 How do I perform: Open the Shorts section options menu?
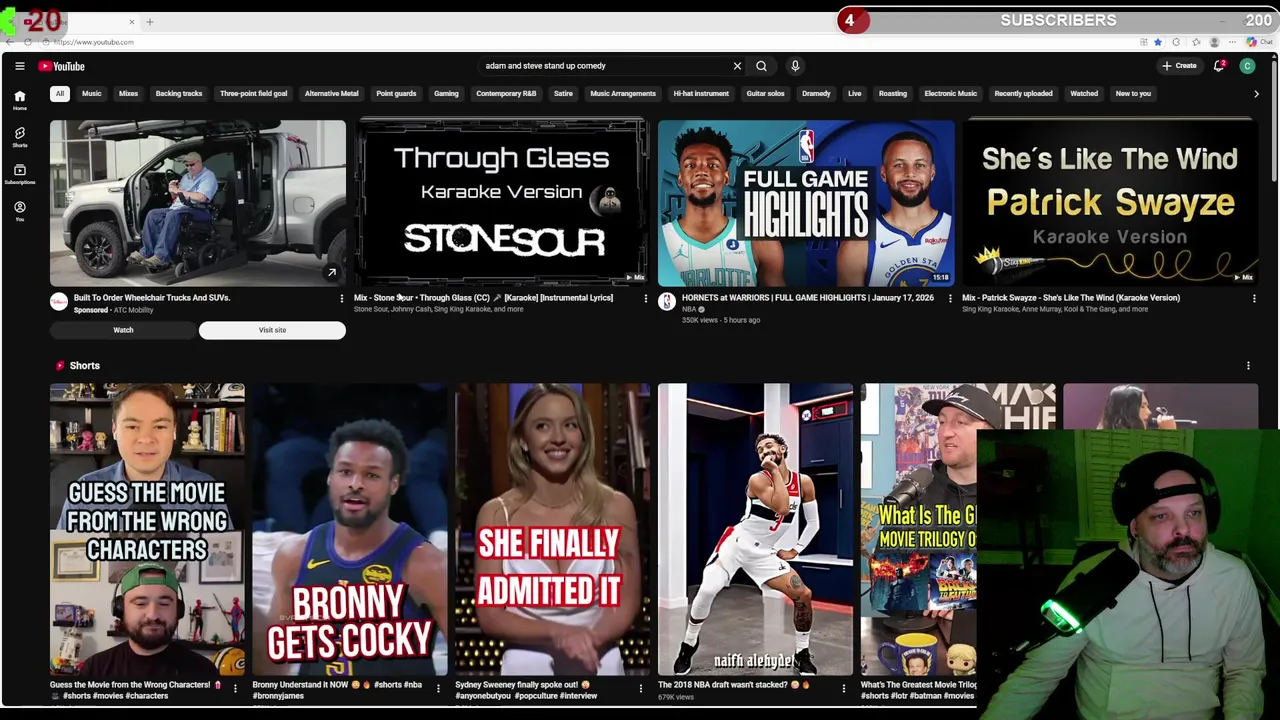click(x=1248, y=366)
